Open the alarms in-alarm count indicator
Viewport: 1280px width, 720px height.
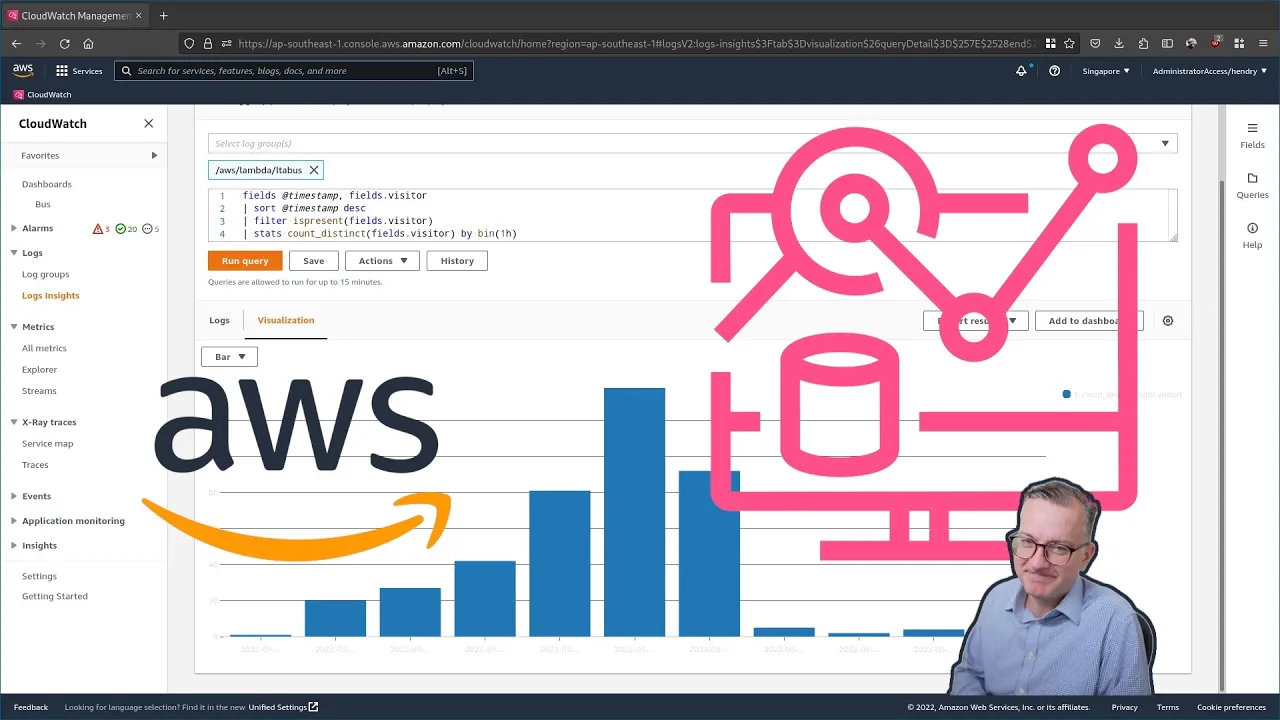pos(101,229)
